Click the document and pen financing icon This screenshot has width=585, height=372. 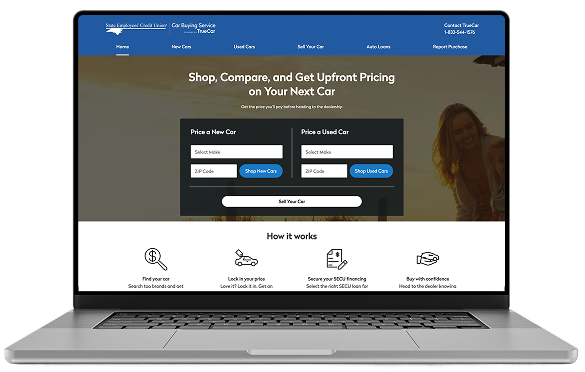tap(337, 259)
